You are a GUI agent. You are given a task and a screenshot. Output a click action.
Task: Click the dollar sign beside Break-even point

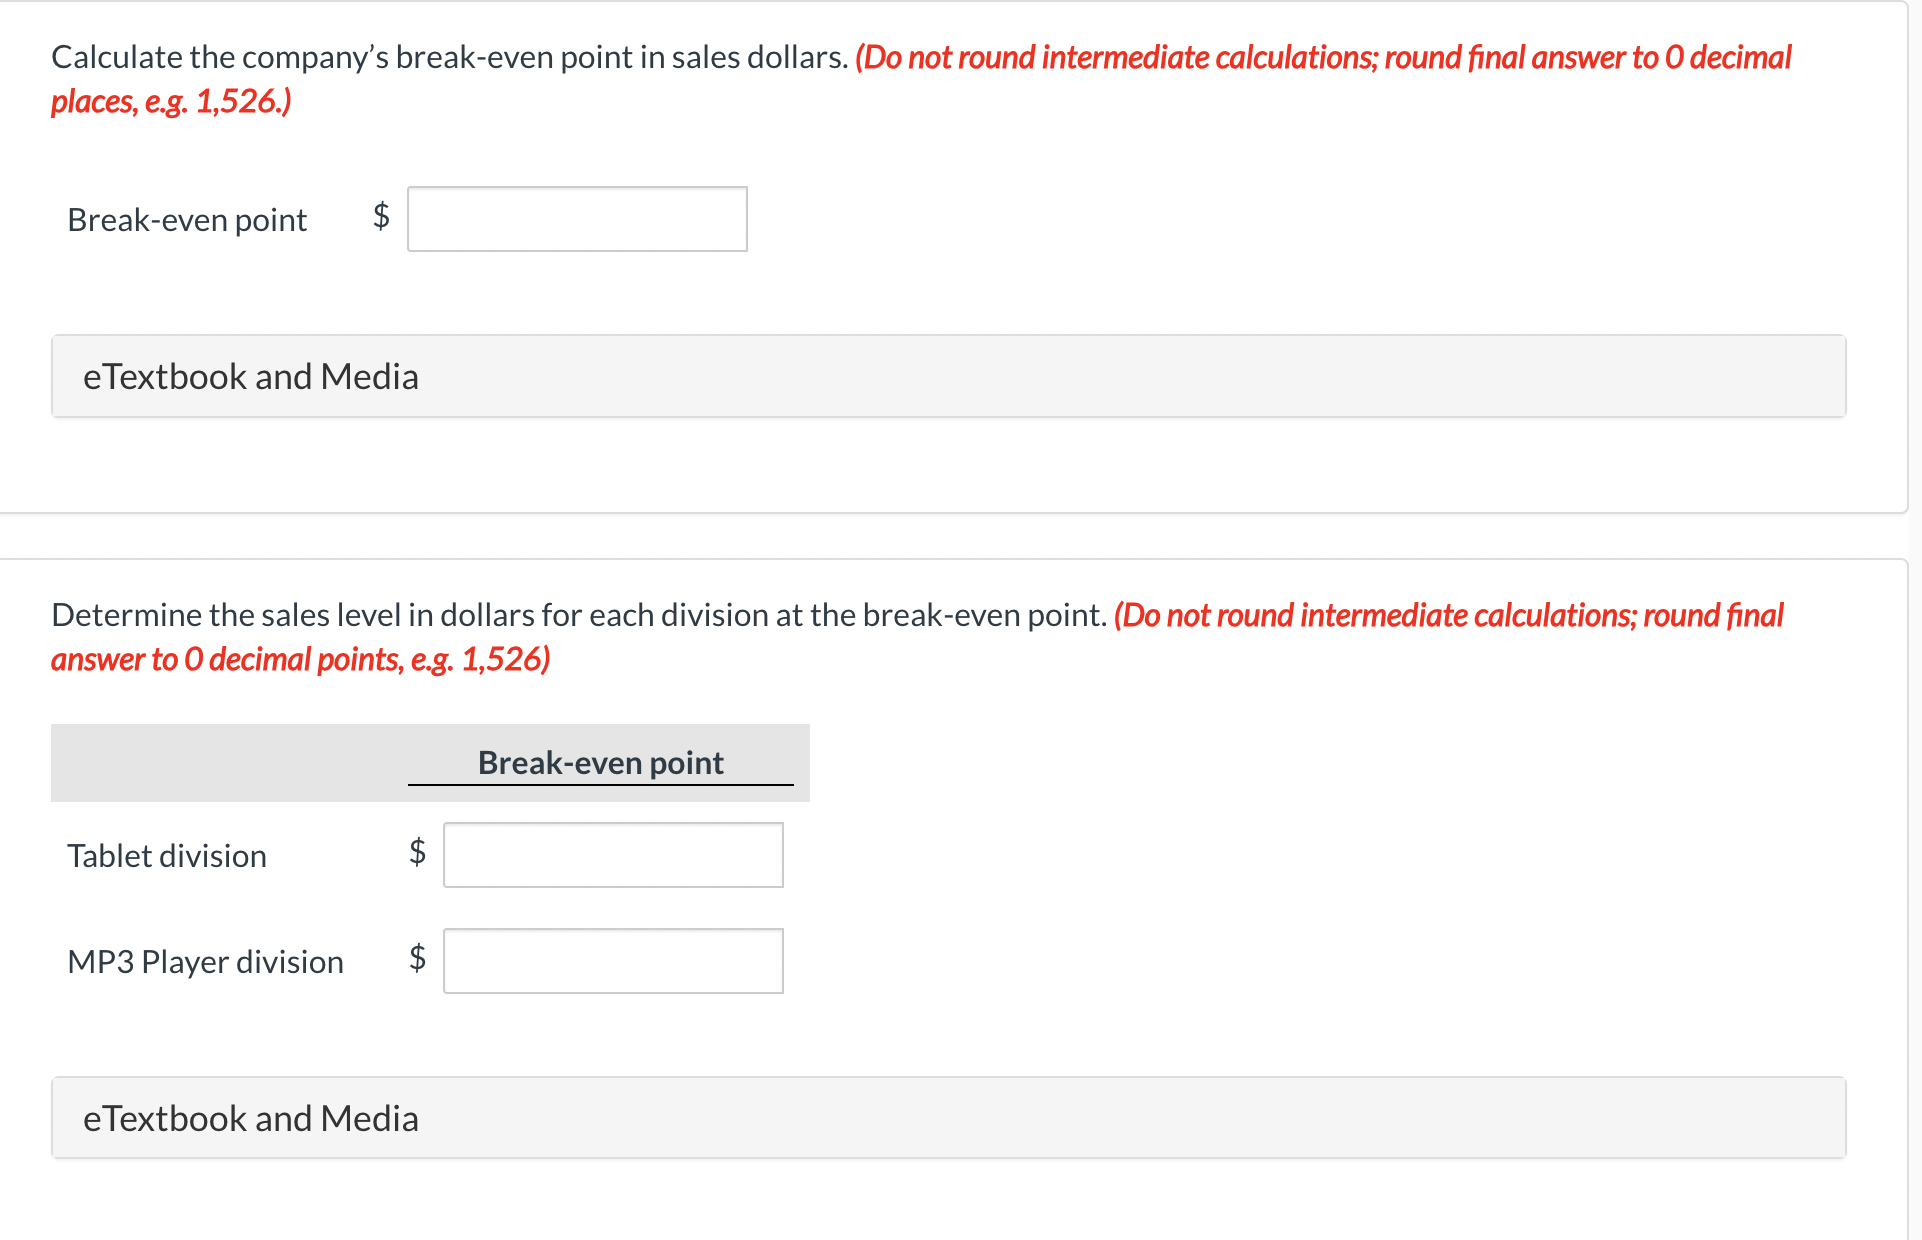(380, 219)
